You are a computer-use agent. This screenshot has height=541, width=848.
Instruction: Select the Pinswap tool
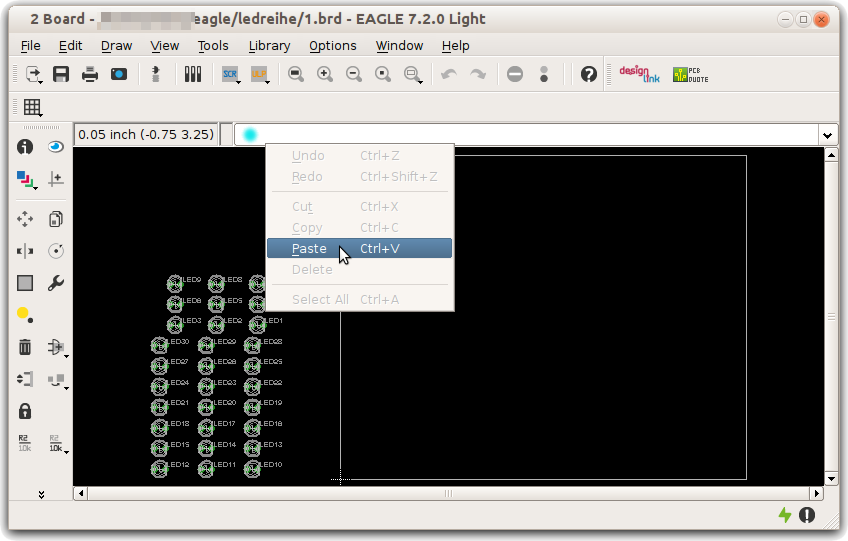[25, 379]
